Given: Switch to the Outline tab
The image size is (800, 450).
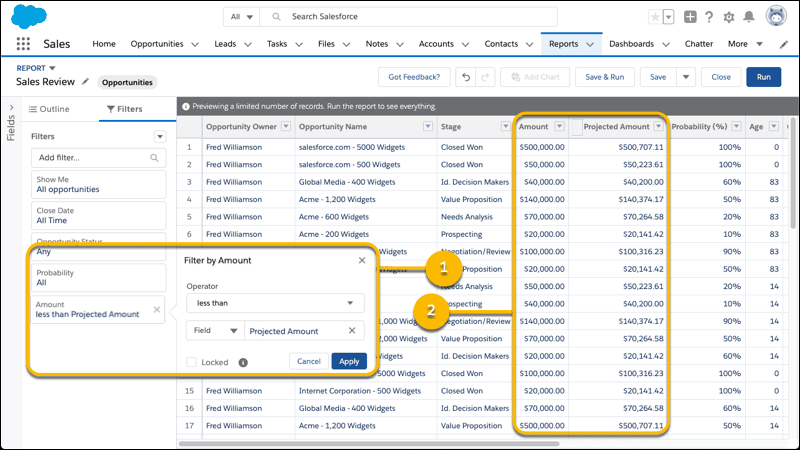Looking at the screenshot, I should (x=49, y=109).
